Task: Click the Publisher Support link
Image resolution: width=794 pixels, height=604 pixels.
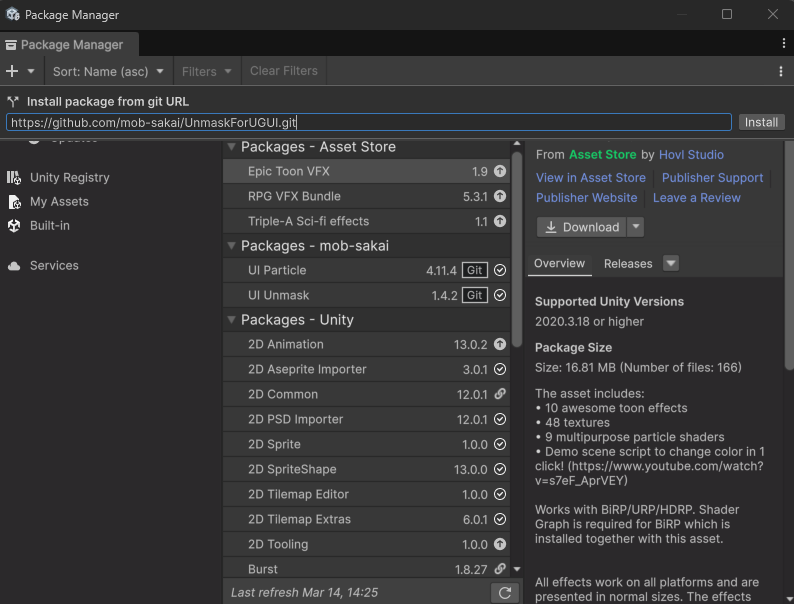Action: pyautogui.click(x=712, y=178)
